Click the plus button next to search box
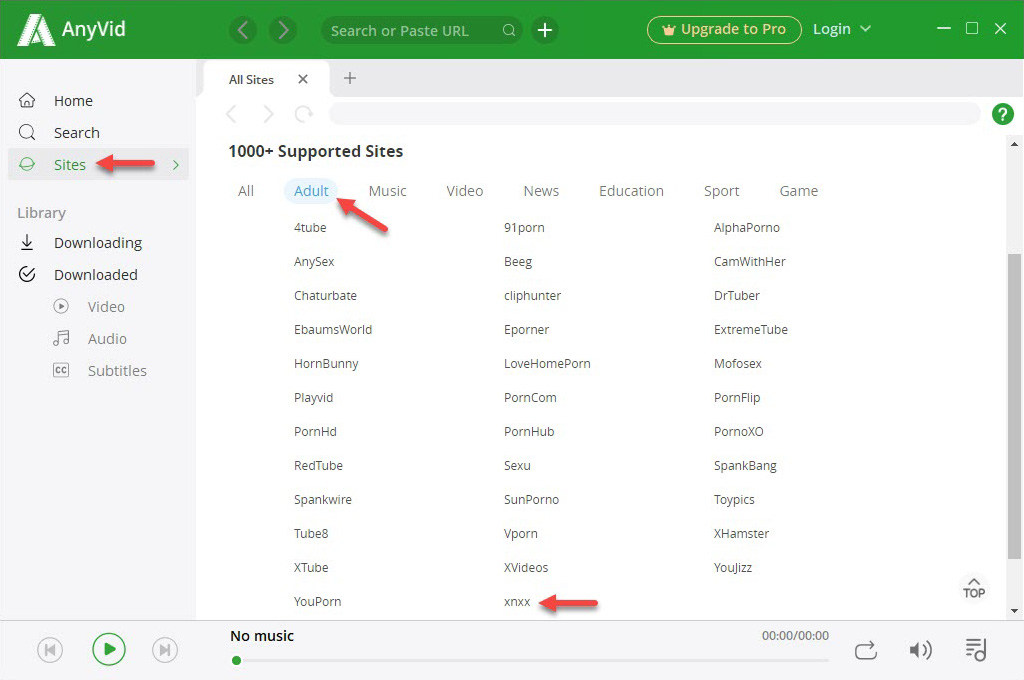This screenshot has height=680, width=1024. pos(545,30)
